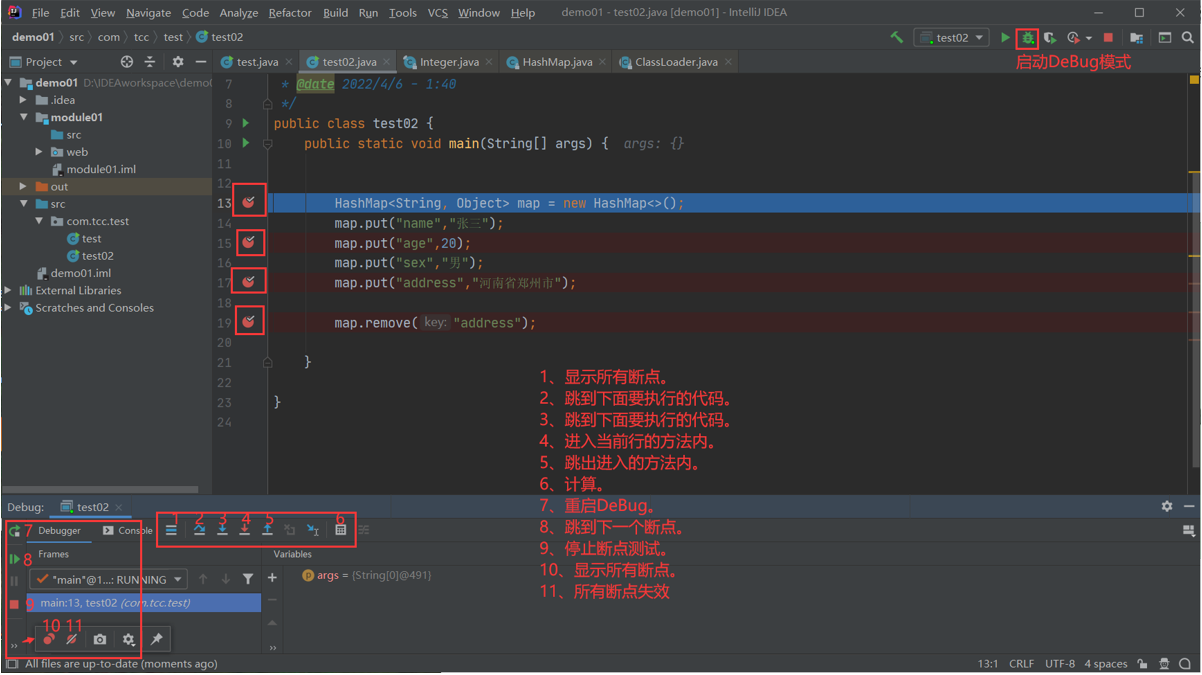
Task: Click Locate file target icon in Project panel
Action: (x=127, y=62)
